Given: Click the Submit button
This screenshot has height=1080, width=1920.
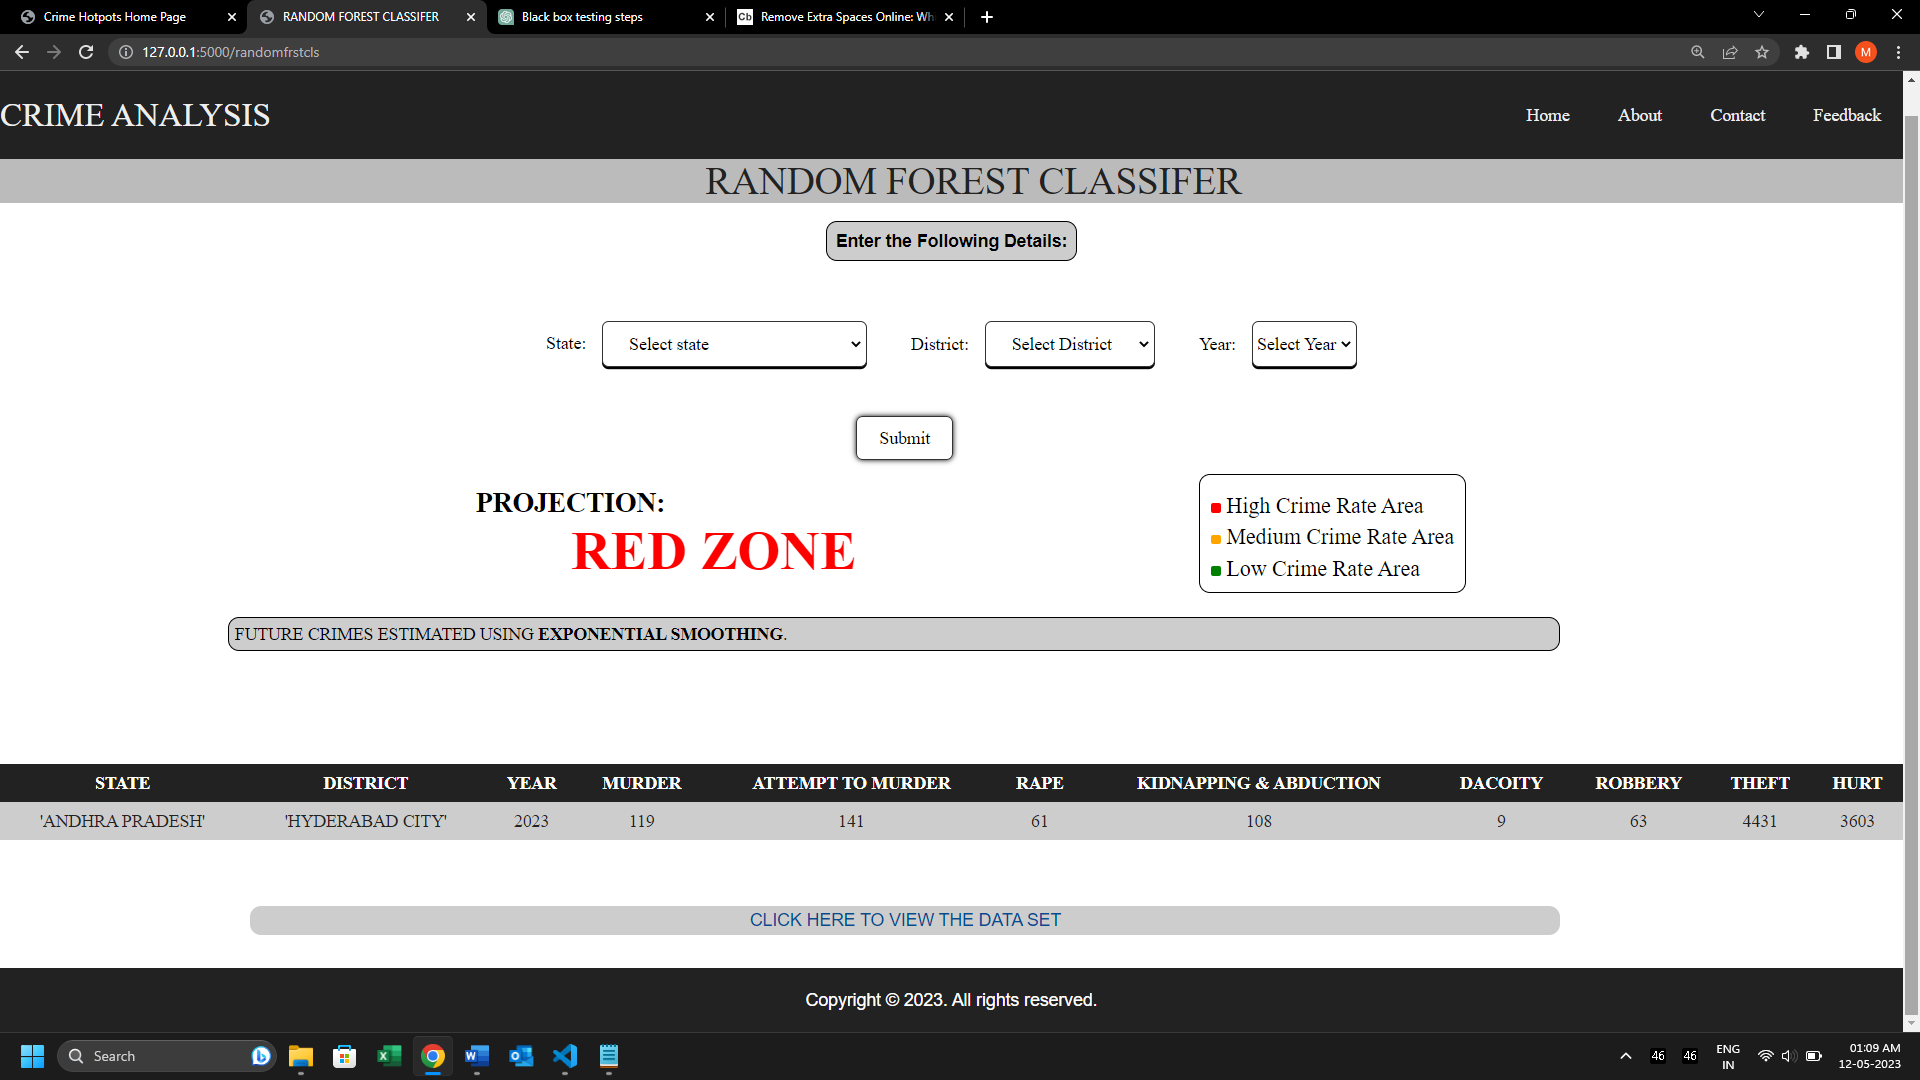Looking at the screenshot, I should pos(903,437).
